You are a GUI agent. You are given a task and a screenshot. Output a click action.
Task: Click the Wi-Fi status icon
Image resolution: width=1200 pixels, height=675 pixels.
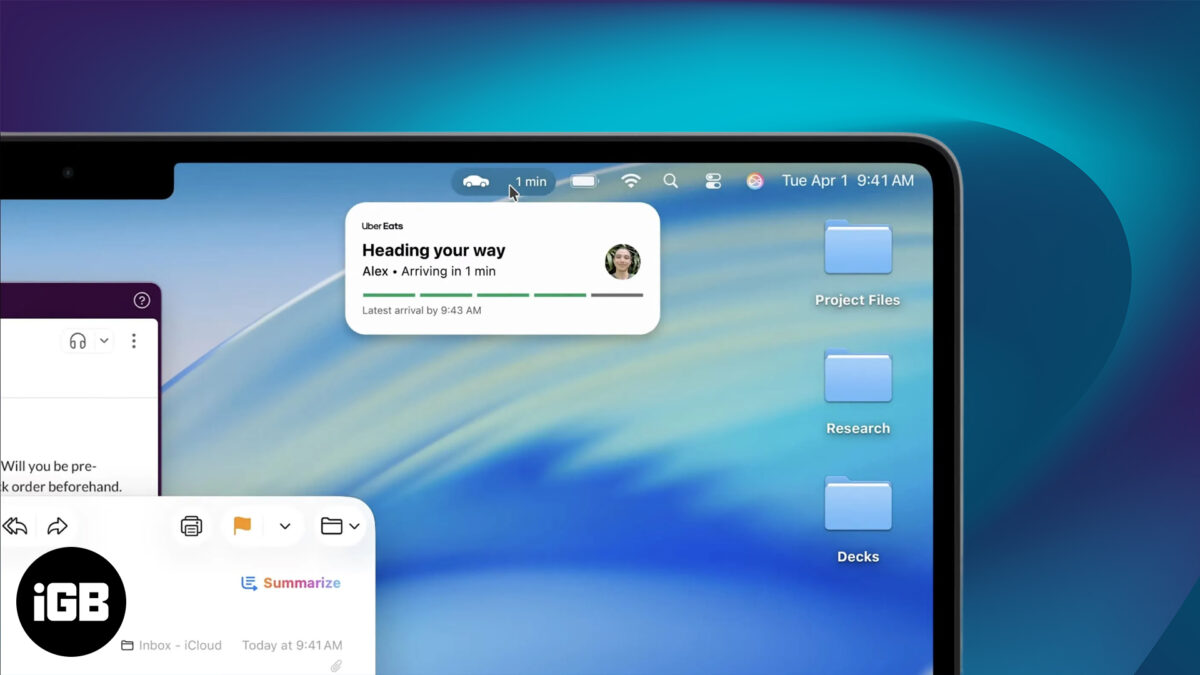(630, 181)
